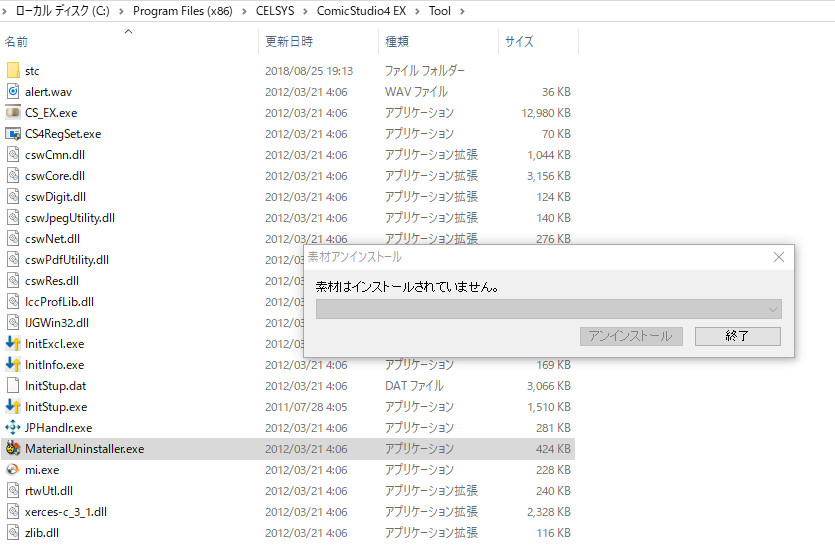Viewport: 835px width, 550px height.
Task: Click the Tool breadcrumb segment
Action: click(439, 11)
